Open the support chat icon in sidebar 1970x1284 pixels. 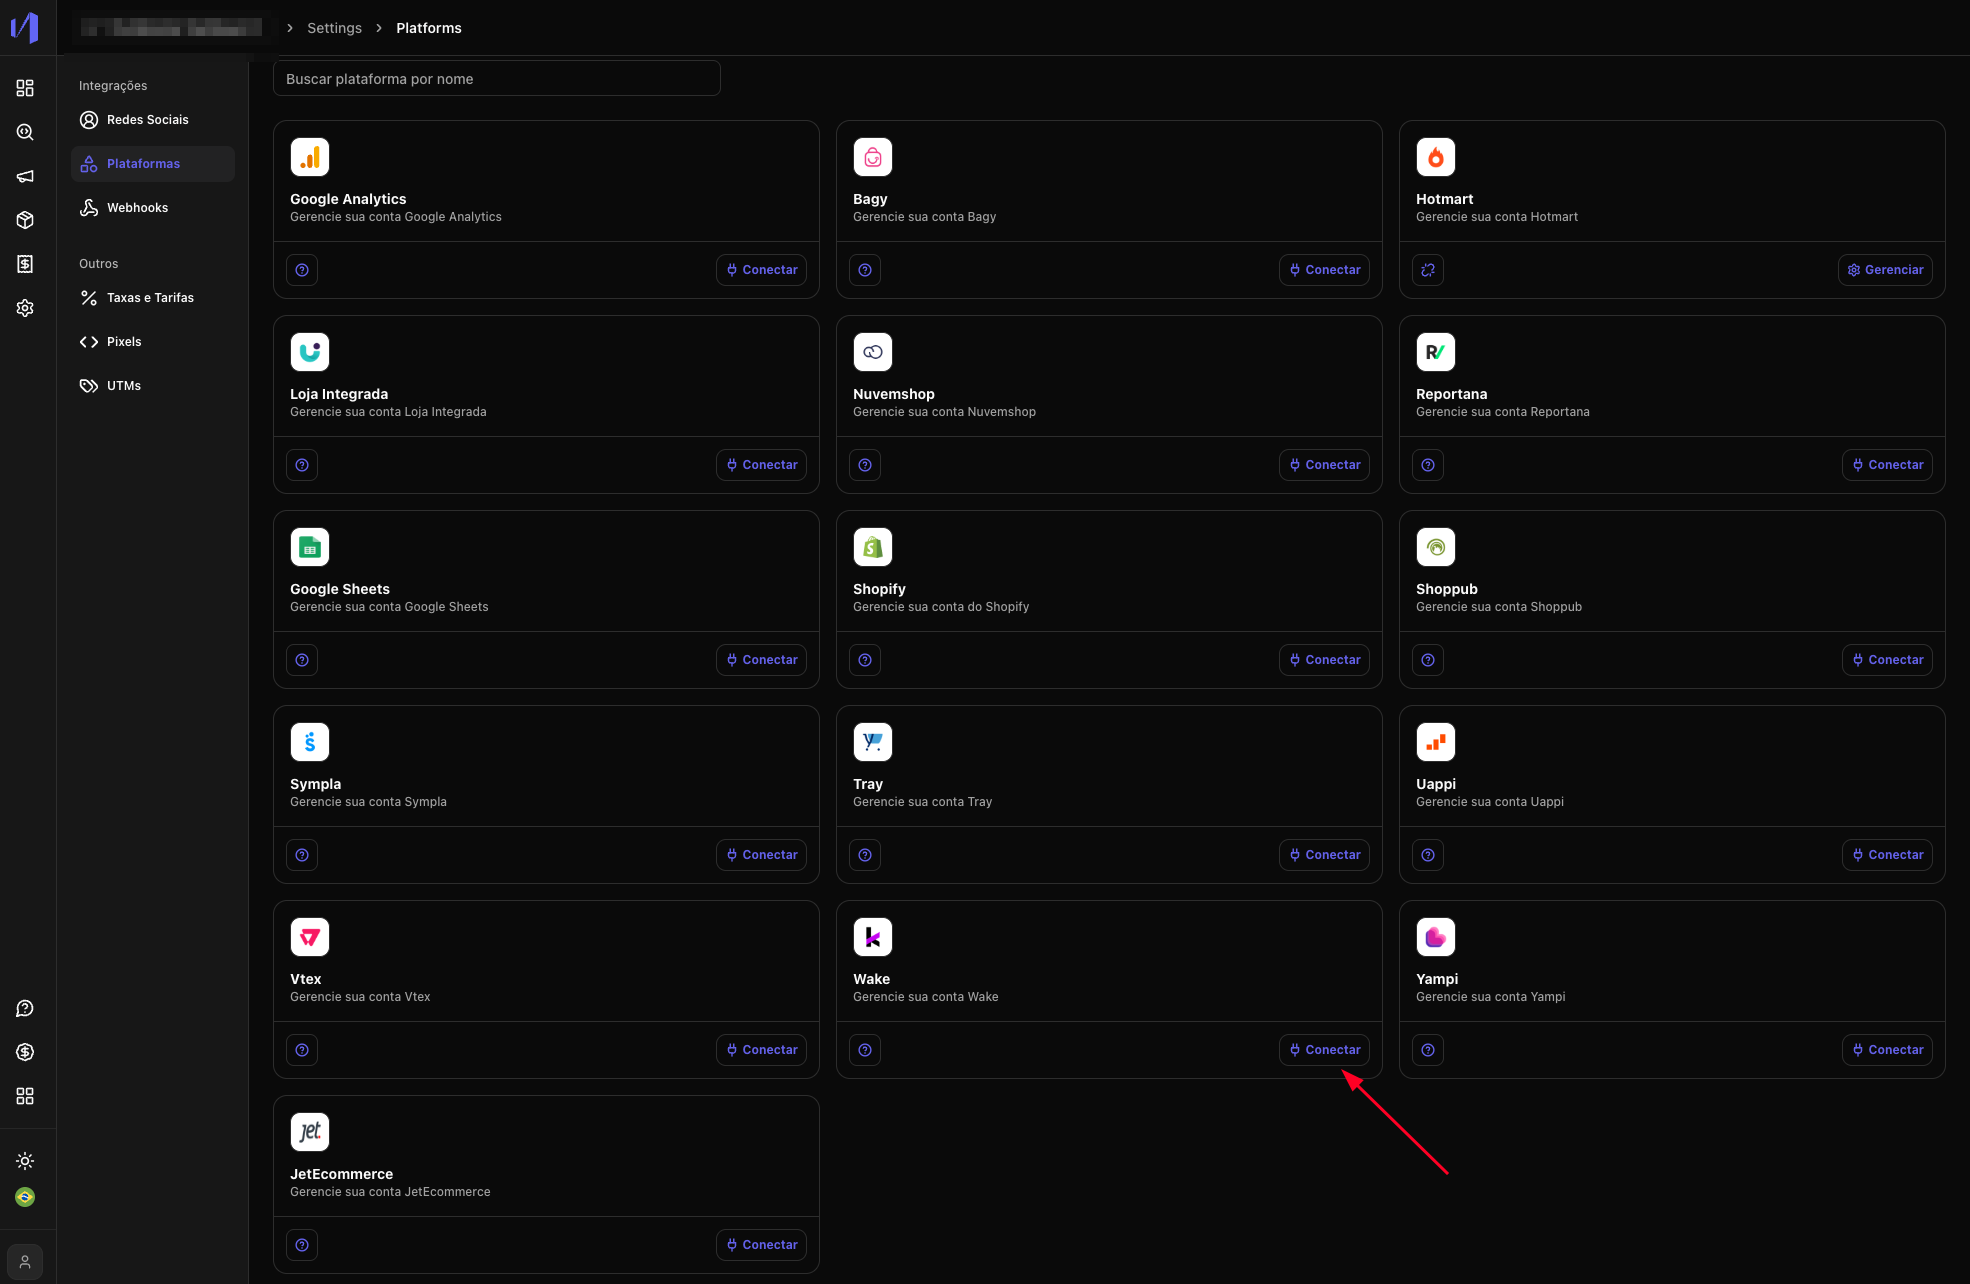pos(25,1008)
